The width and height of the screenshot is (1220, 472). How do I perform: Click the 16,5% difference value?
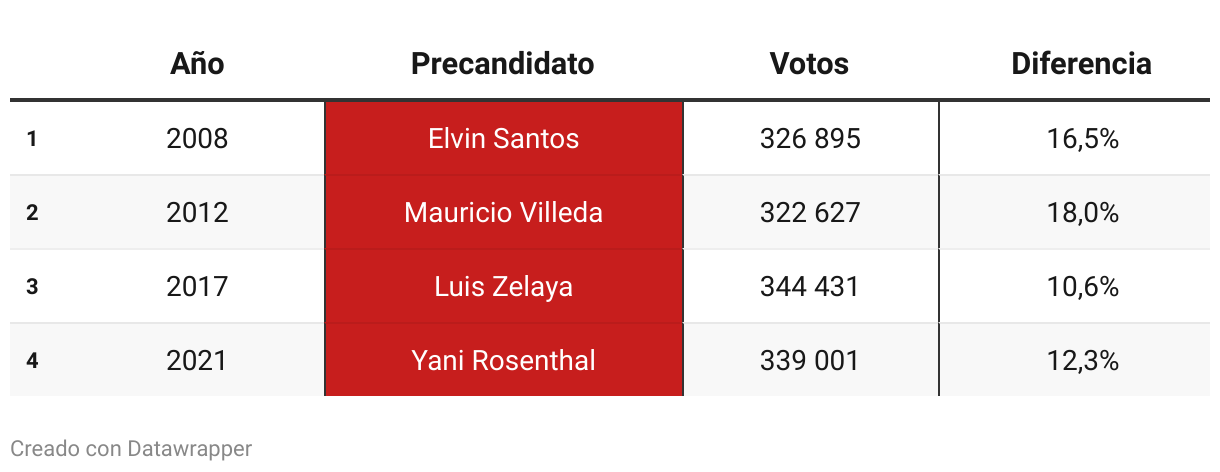tap(1082, 138)
